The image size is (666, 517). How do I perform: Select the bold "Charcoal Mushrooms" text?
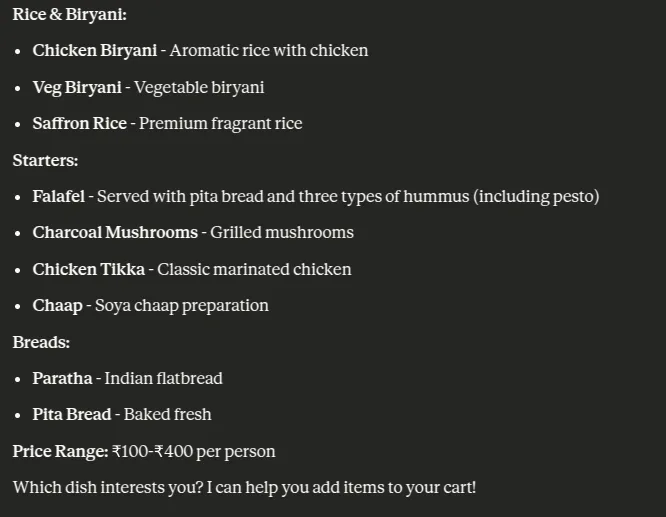[x=115, y=232]
